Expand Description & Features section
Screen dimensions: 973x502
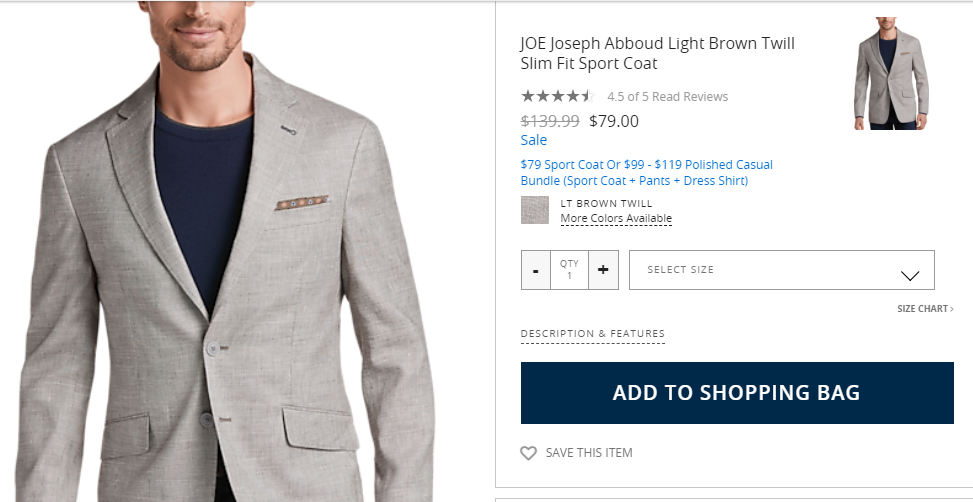point(592,334)
